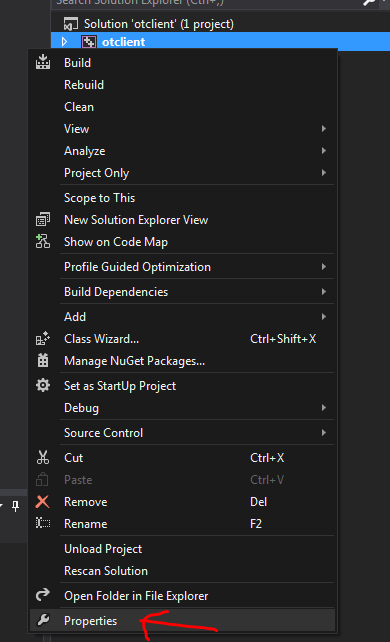Choose New Solution Explorer View
The image size is (390, 642).
point(183,220)
